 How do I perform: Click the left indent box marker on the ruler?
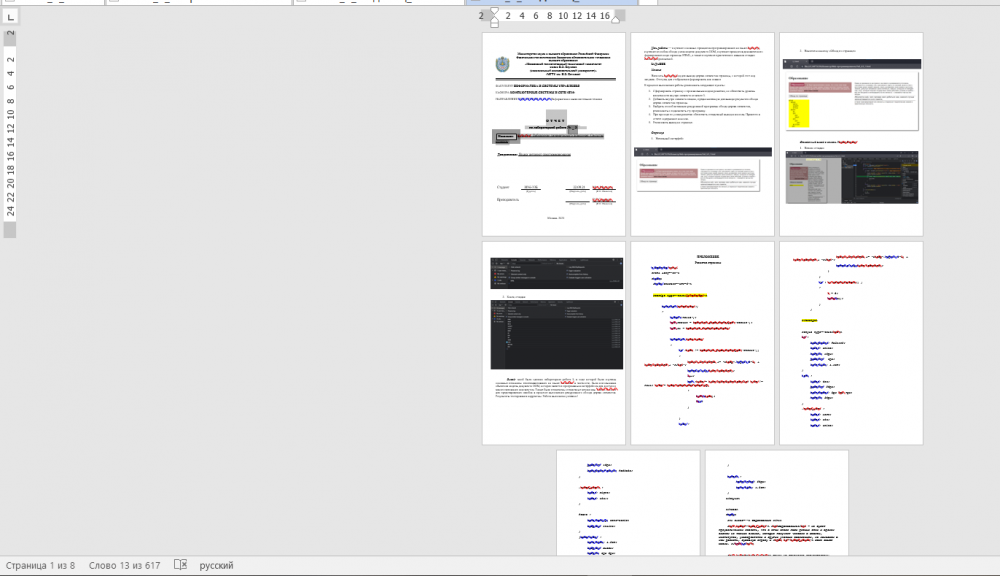coord(494,25)
